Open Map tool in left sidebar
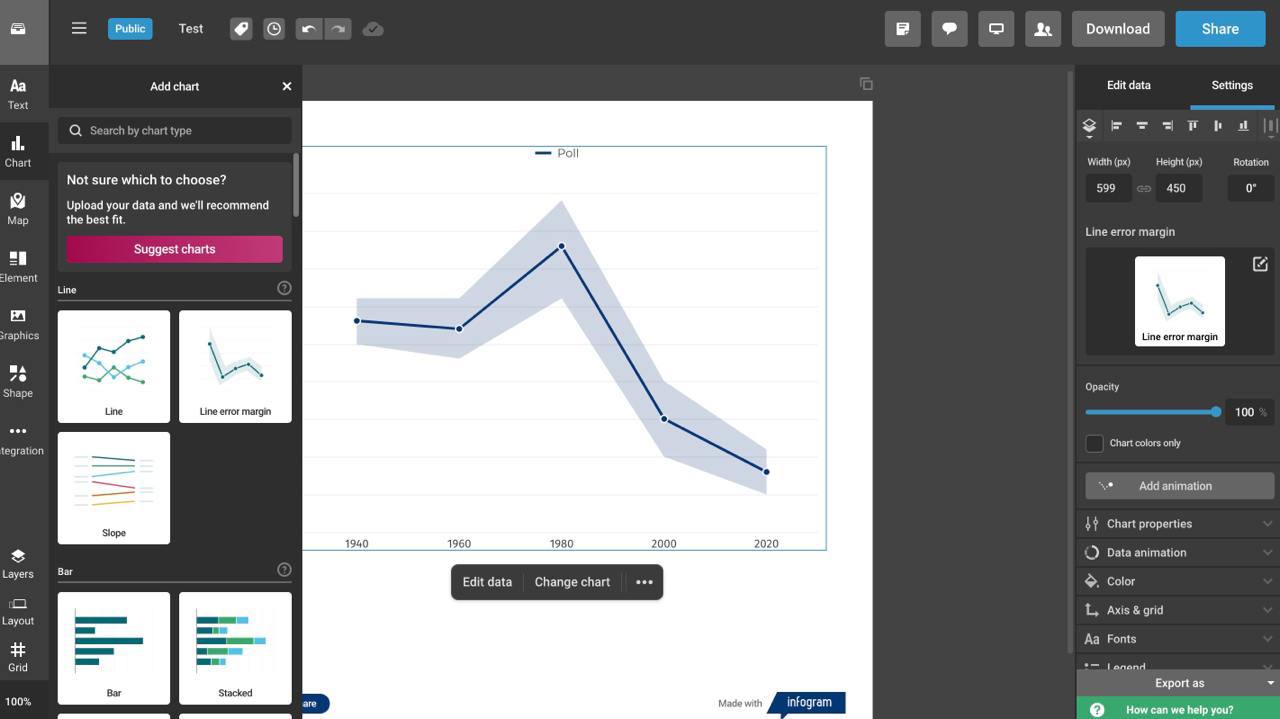The width and height of the screenshot is (1280, 719). tap(18, 208)
